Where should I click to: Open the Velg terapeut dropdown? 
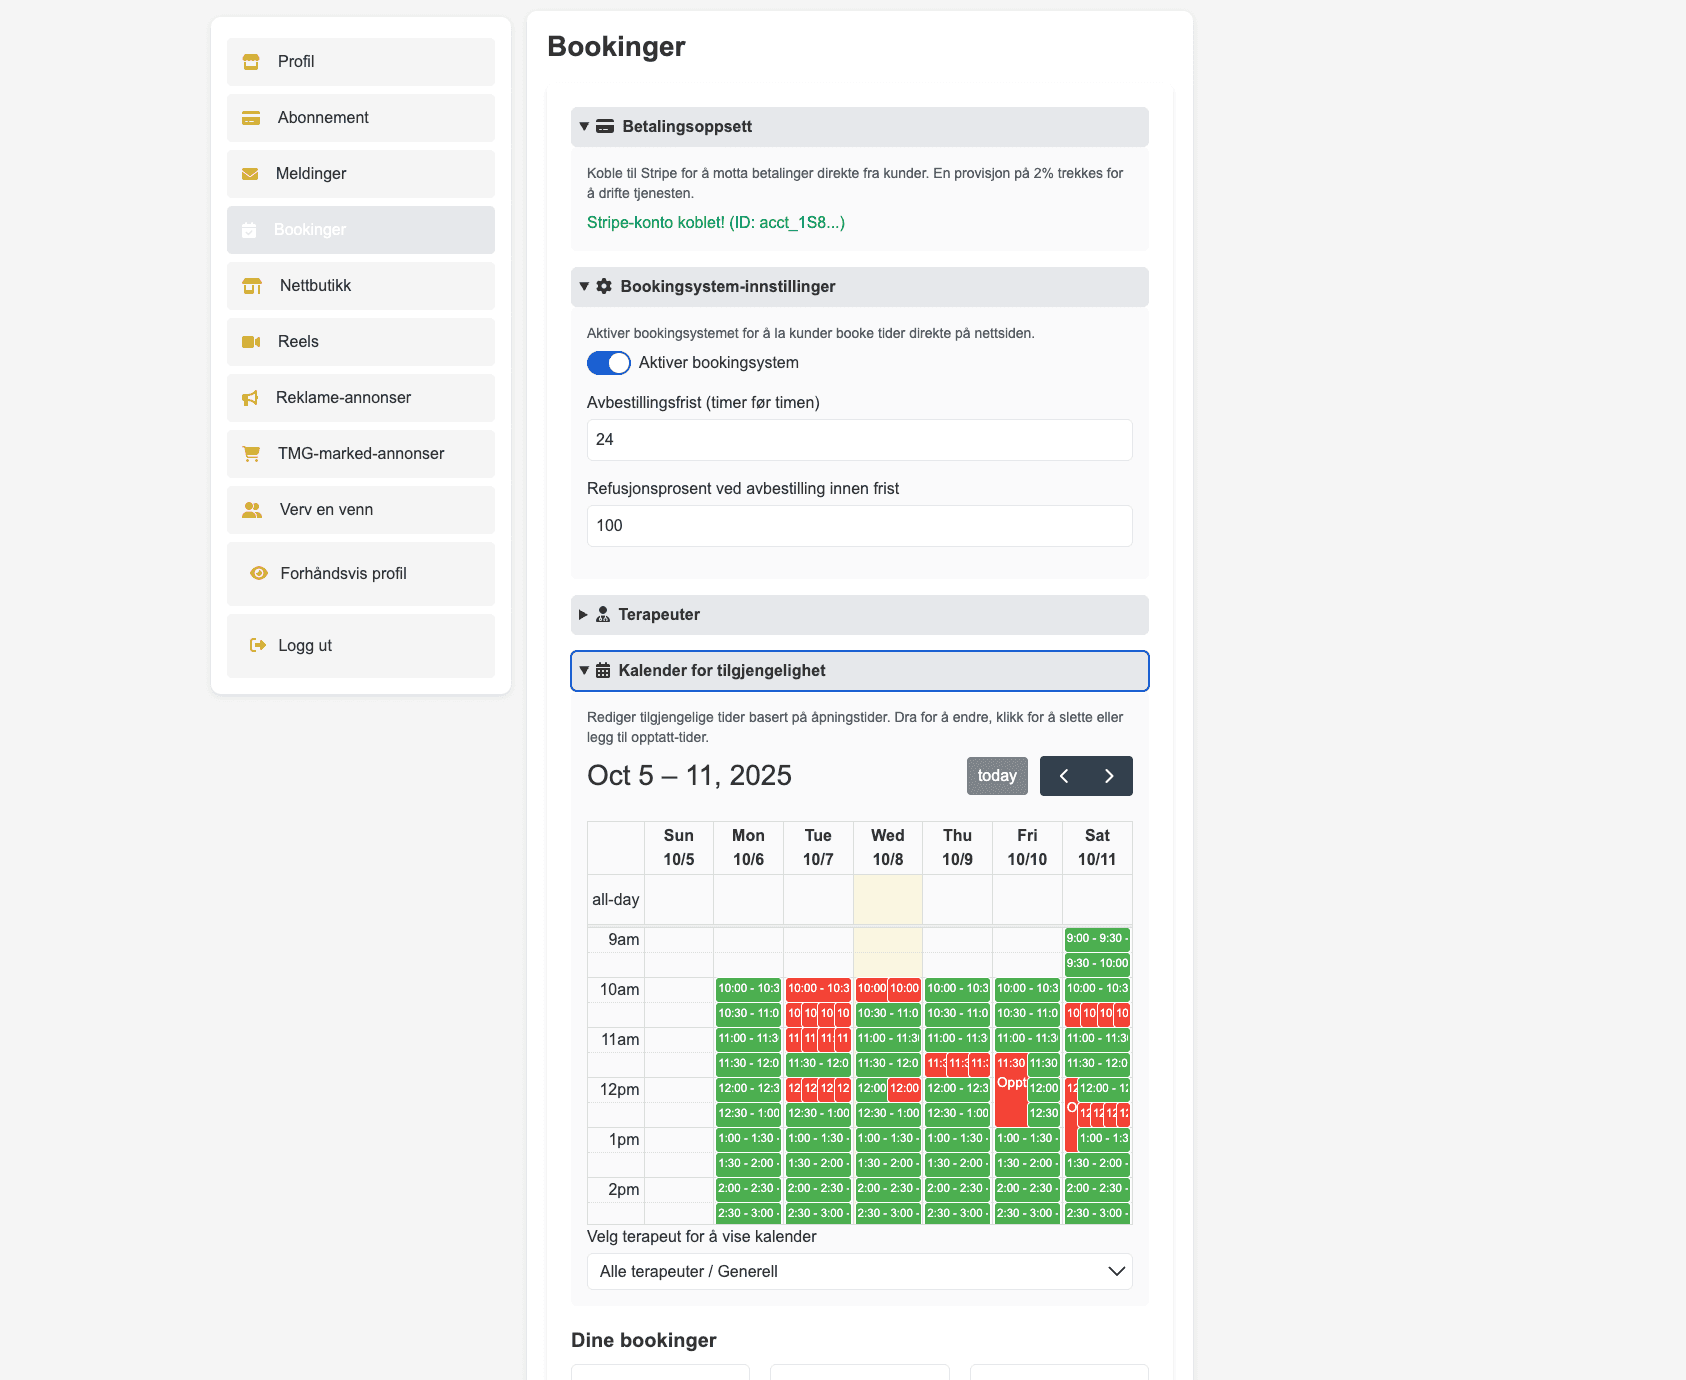pyautogui.click(x=859, y=1272)
